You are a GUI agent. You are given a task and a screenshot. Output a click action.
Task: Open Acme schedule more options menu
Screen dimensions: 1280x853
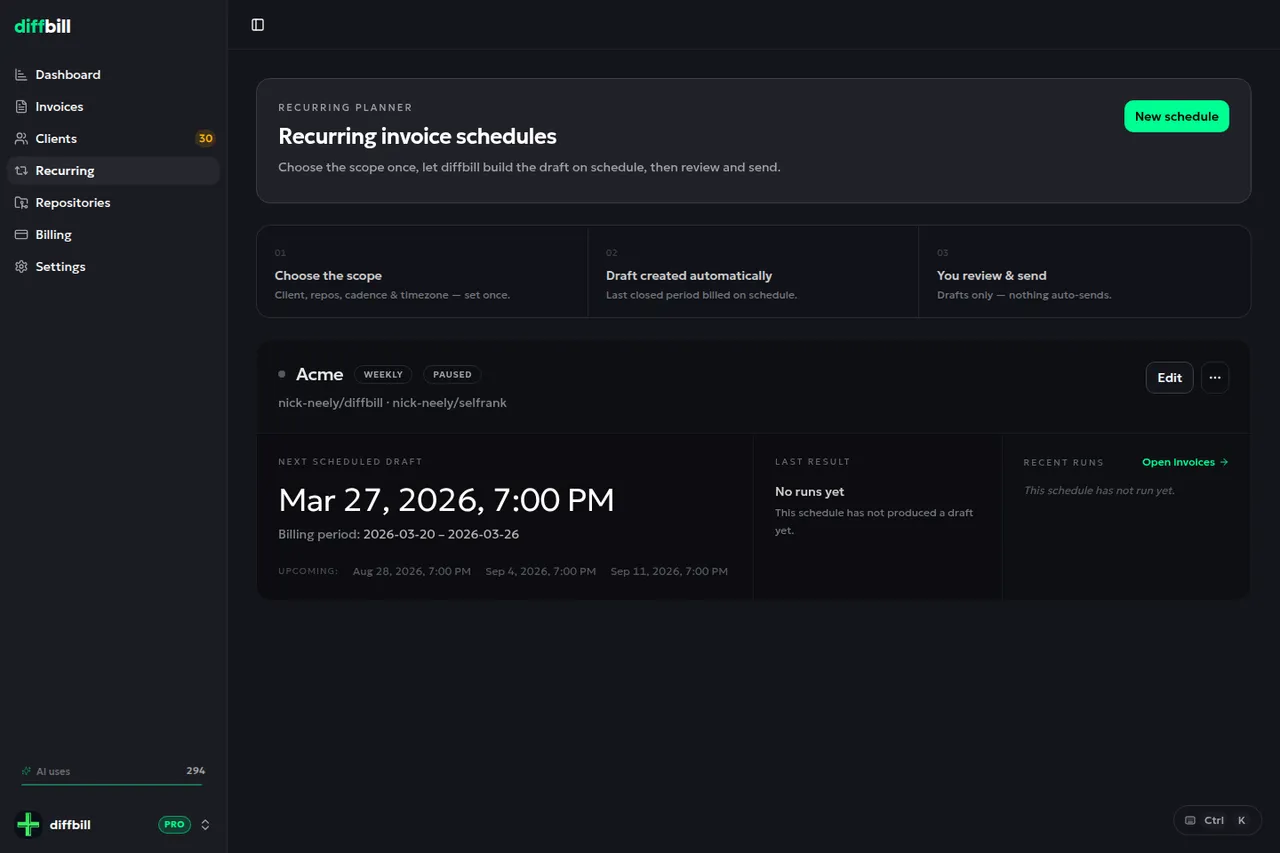click(1215, 378)
